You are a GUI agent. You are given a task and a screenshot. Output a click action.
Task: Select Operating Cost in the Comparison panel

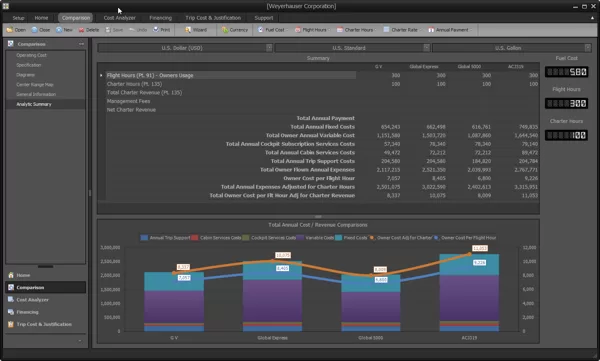[31, 55]
